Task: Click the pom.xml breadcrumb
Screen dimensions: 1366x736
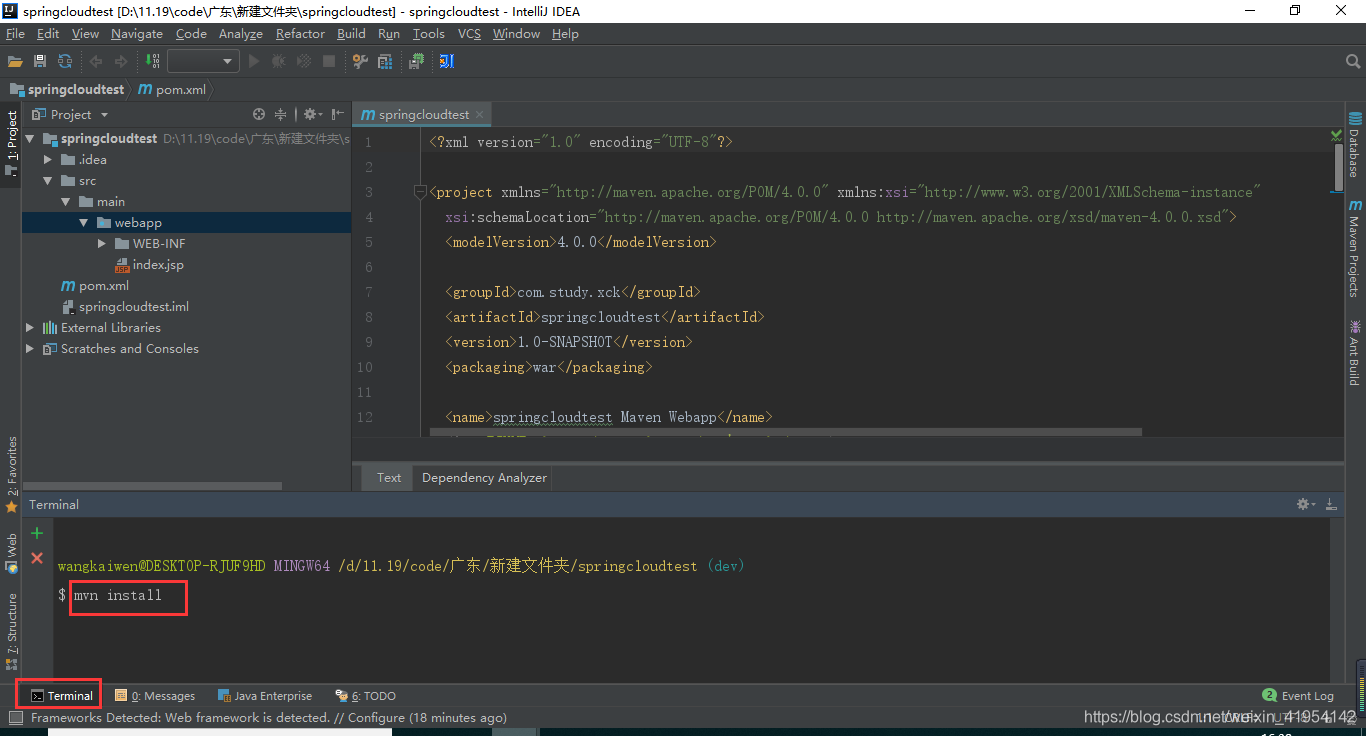Action: tap(172, 89)
